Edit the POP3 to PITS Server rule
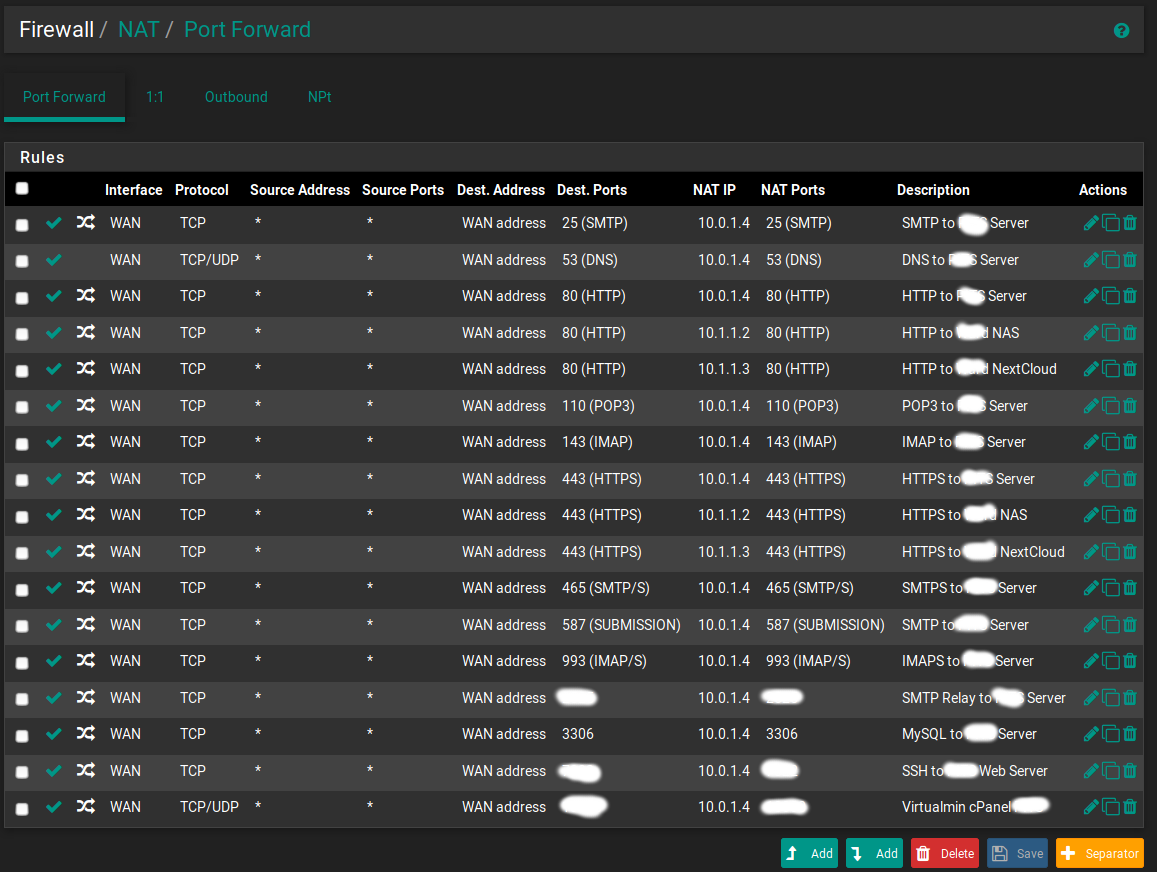 coord(1091,406)
